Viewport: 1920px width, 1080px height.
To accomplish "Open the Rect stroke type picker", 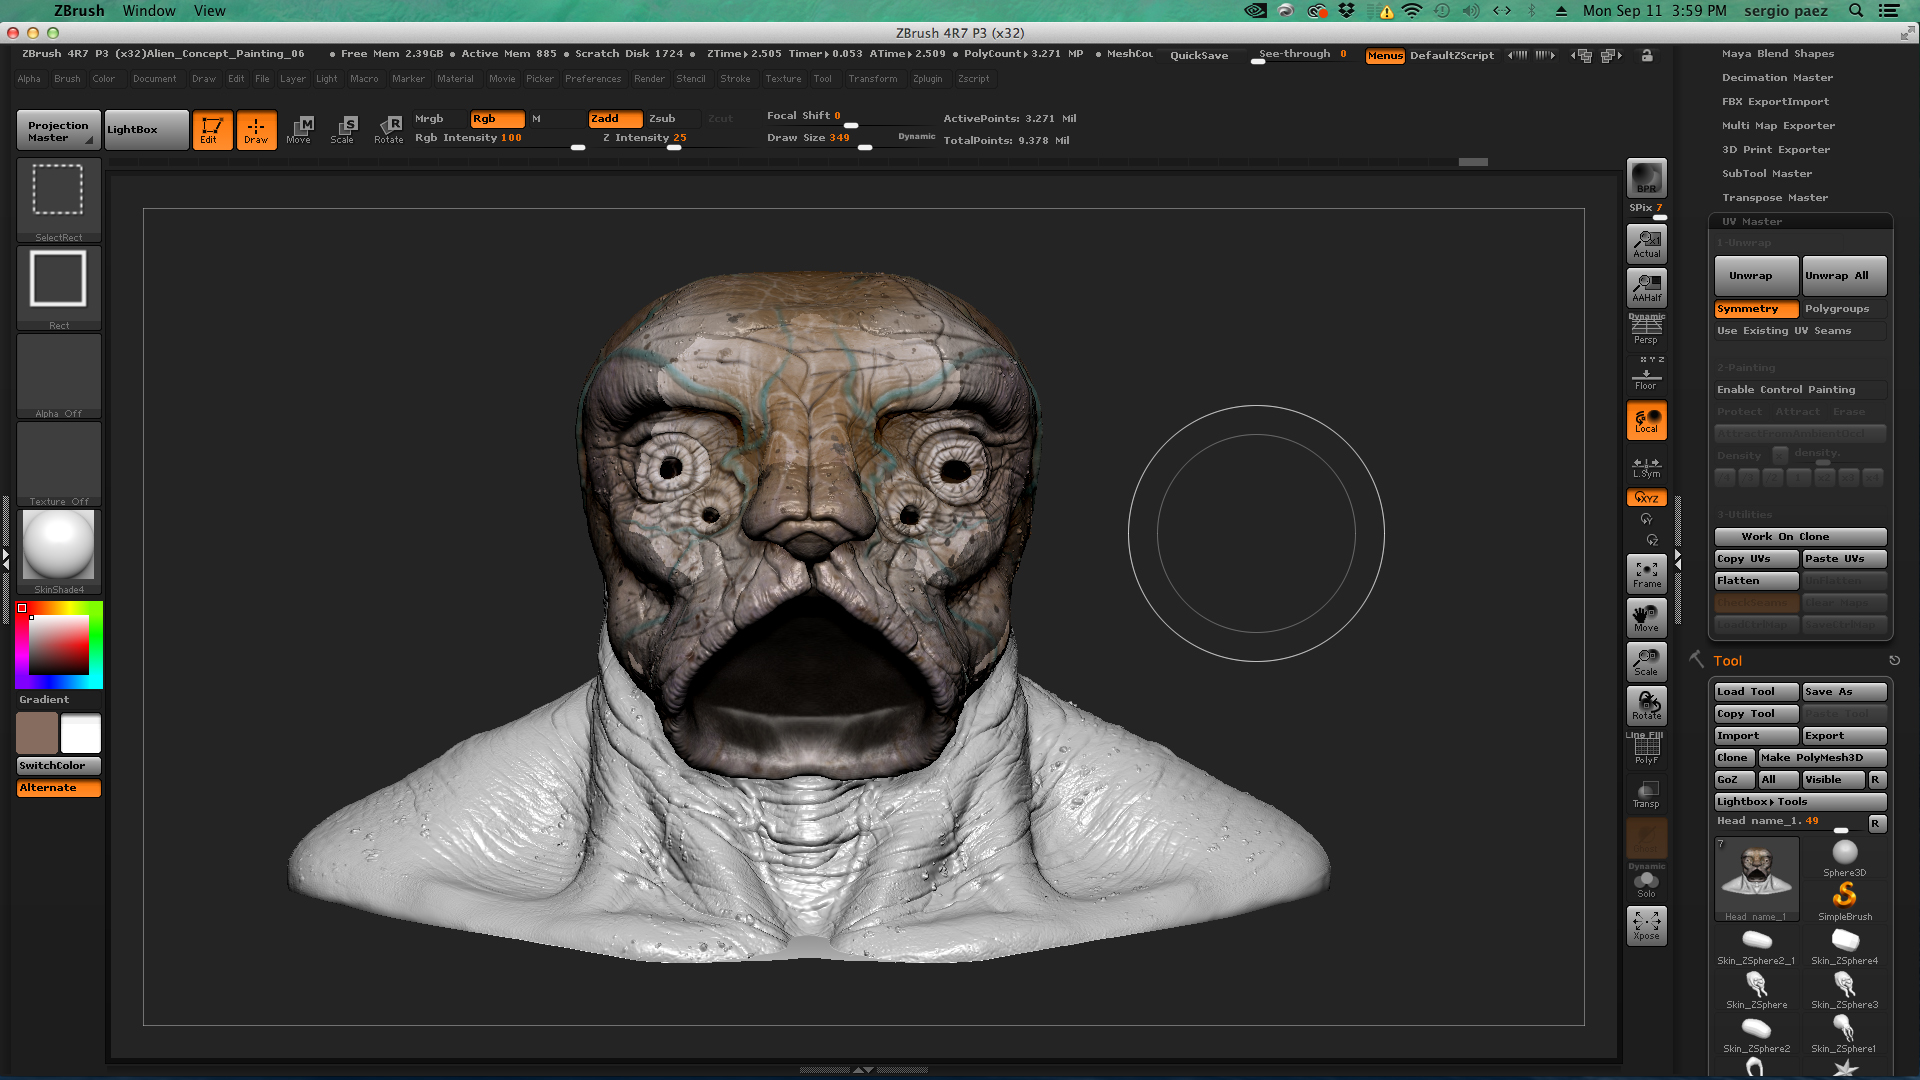I will coord(58,286).
